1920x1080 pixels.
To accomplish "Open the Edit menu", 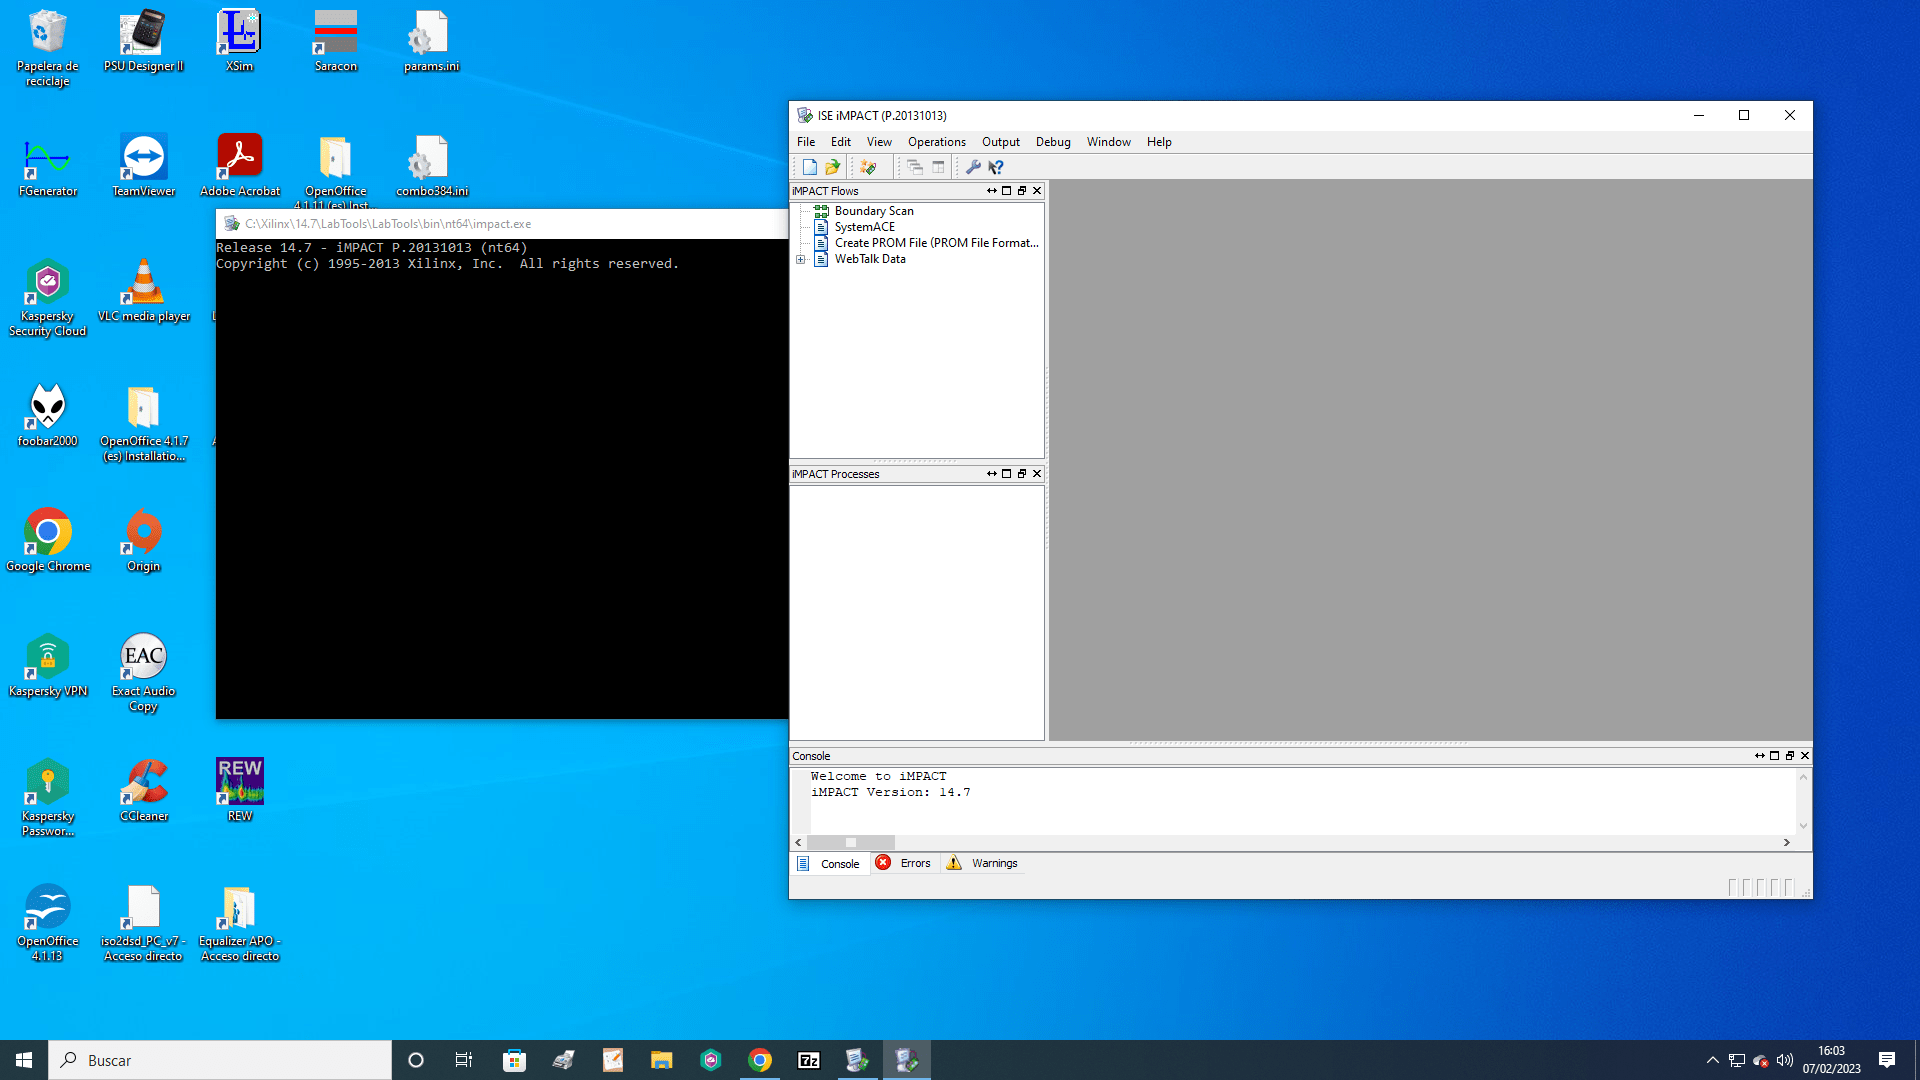I will (x=841, y=142).
